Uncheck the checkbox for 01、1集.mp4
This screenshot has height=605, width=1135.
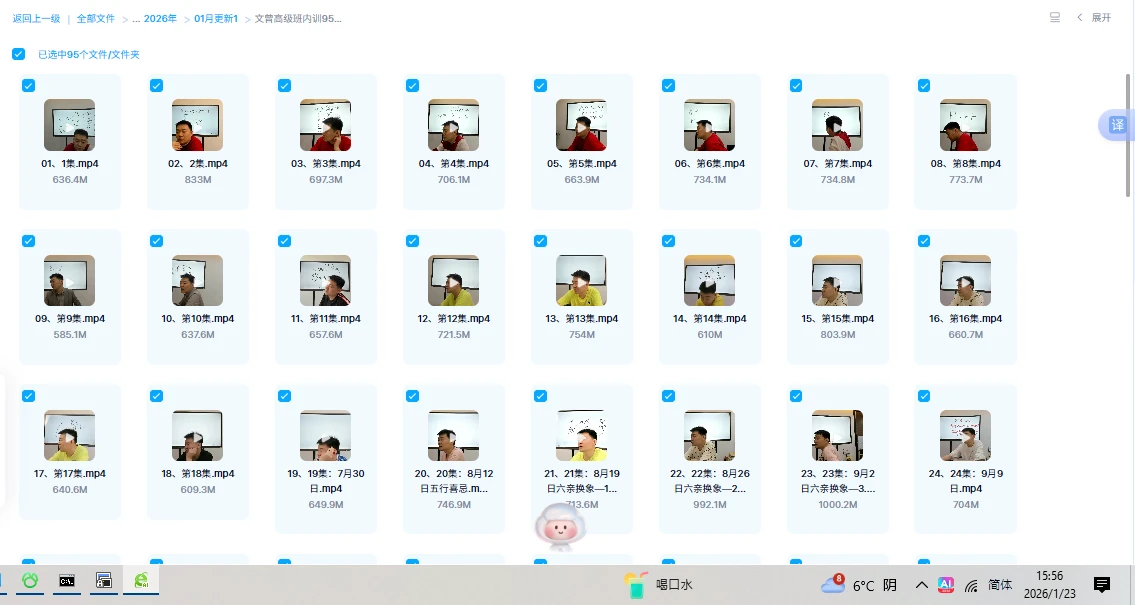[x=28, y=86]
